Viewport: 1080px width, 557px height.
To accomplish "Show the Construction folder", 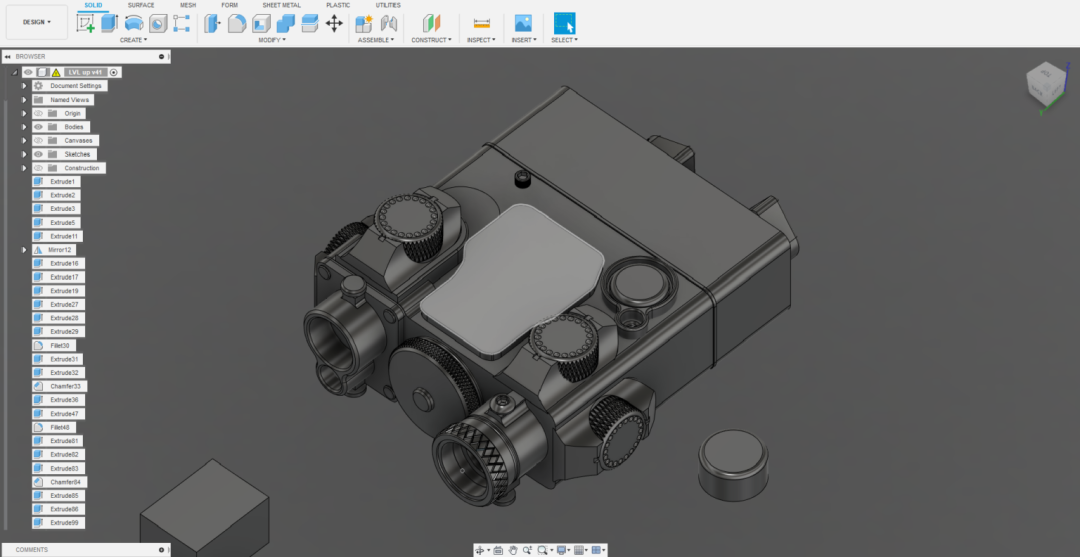I will point(39,168).
